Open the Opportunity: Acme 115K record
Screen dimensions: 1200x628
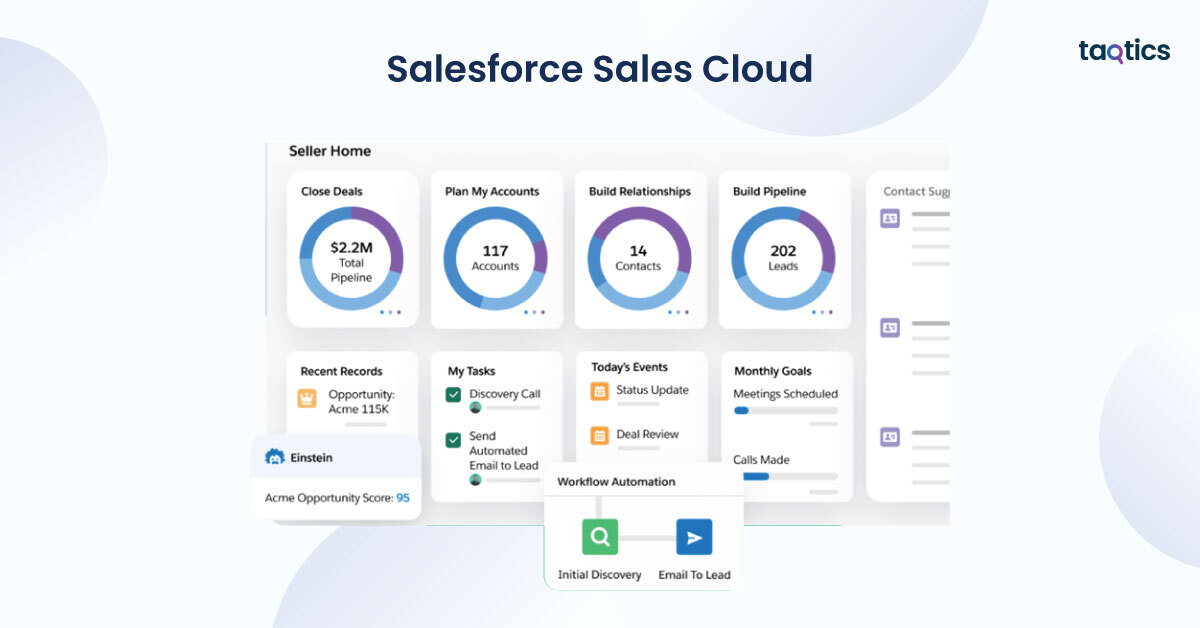point(361,401)
